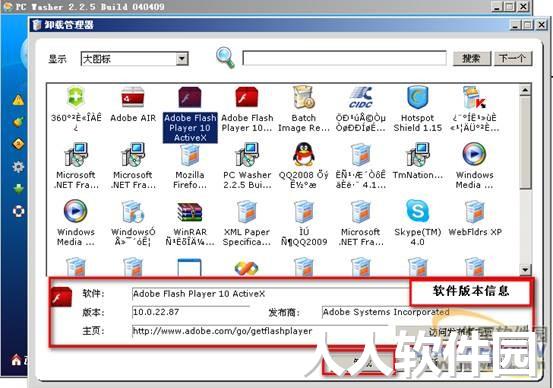Click the lifebuoy help icon in PC Washer sidebar

(x=18, y=211)
